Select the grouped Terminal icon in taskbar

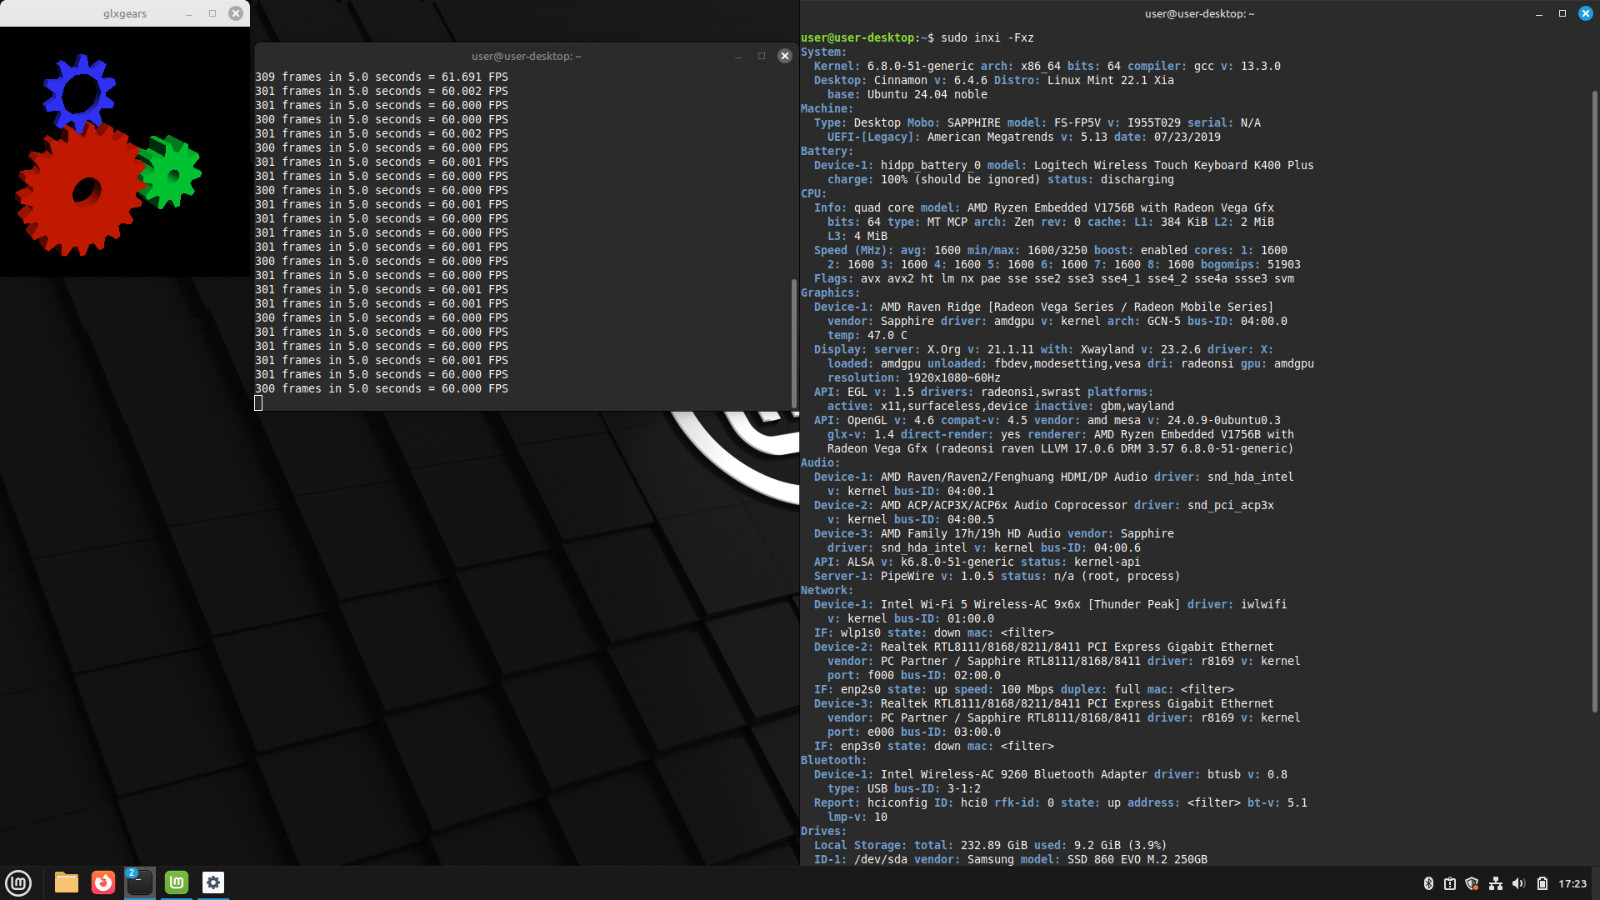140,882
